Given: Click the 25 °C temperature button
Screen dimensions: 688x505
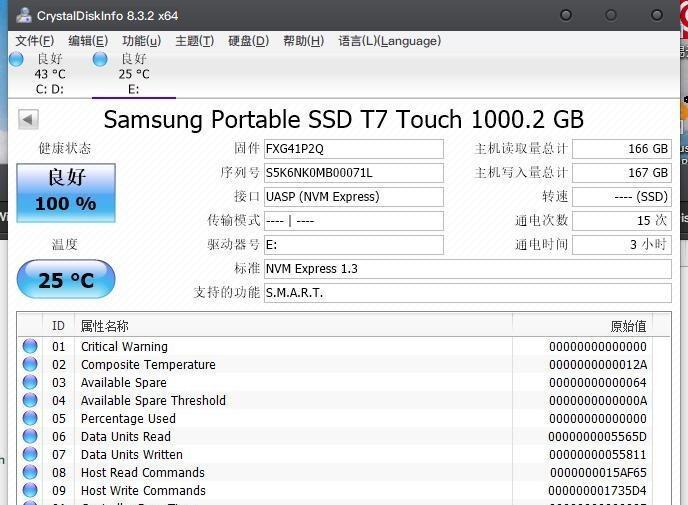Looking at the screenshot, I should coord(66,279).
